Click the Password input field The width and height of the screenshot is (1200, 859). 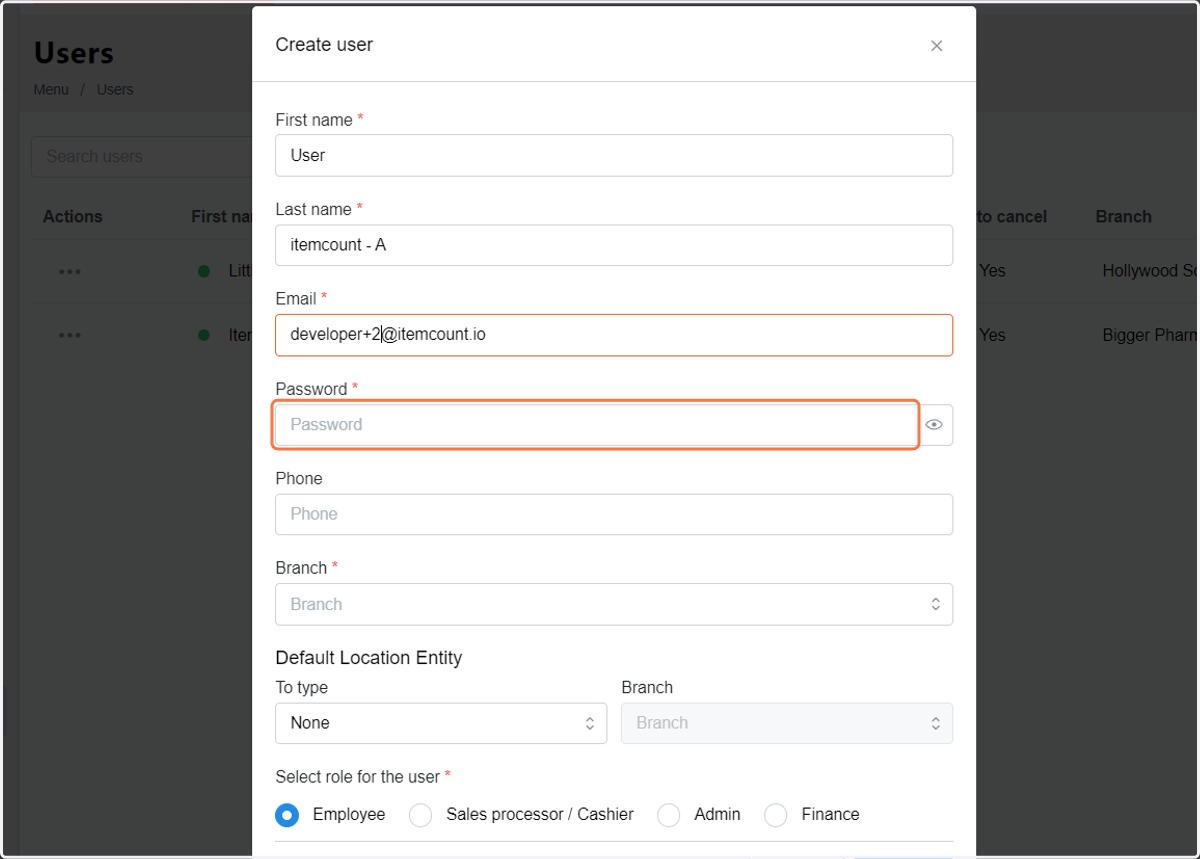(596, 425)
